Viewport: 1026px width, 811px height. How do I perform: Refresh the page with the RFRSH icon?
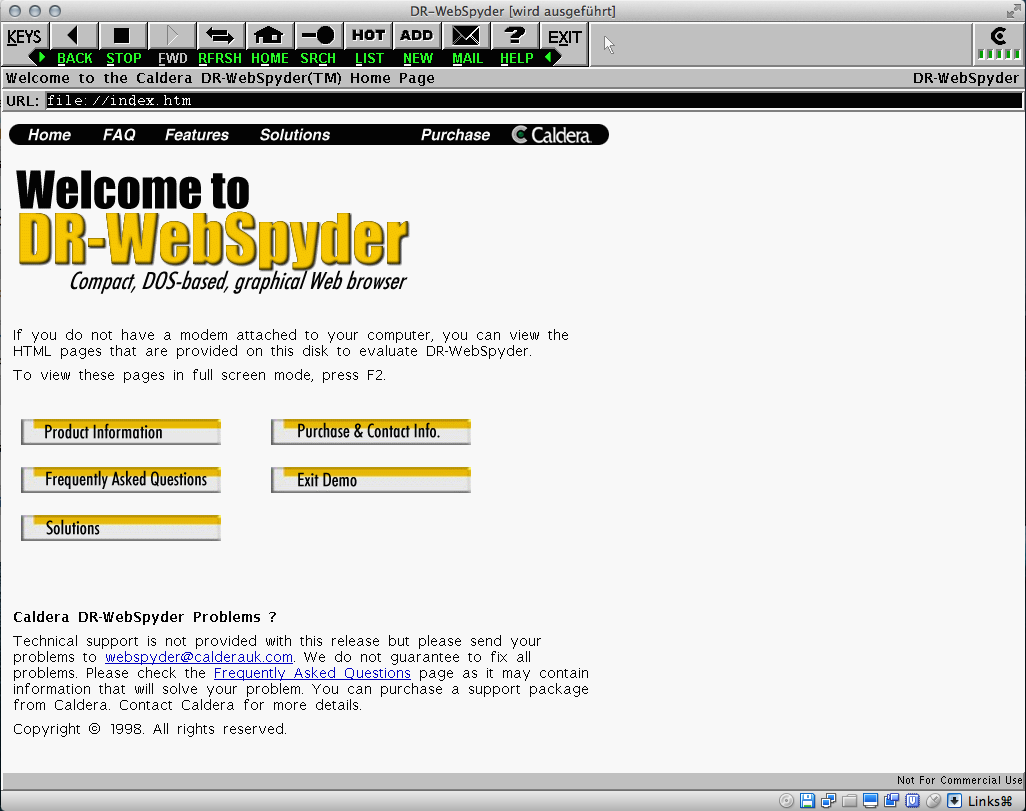point(221,36)
